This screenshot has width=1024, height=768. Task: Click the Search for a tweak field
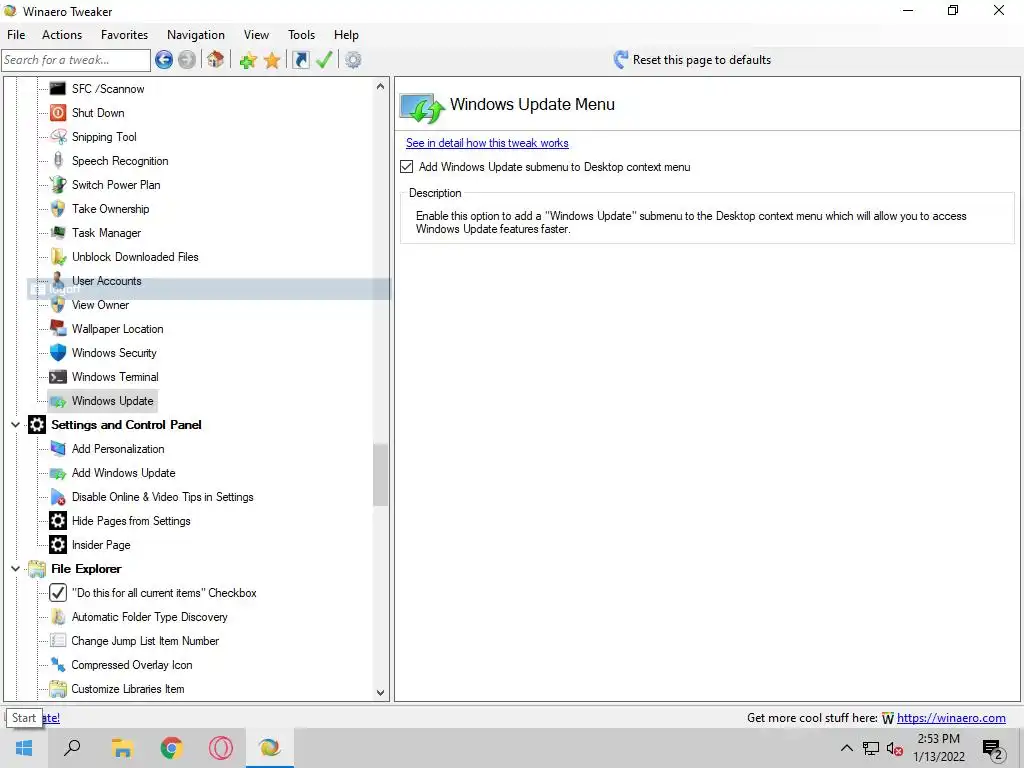[76, 60]
